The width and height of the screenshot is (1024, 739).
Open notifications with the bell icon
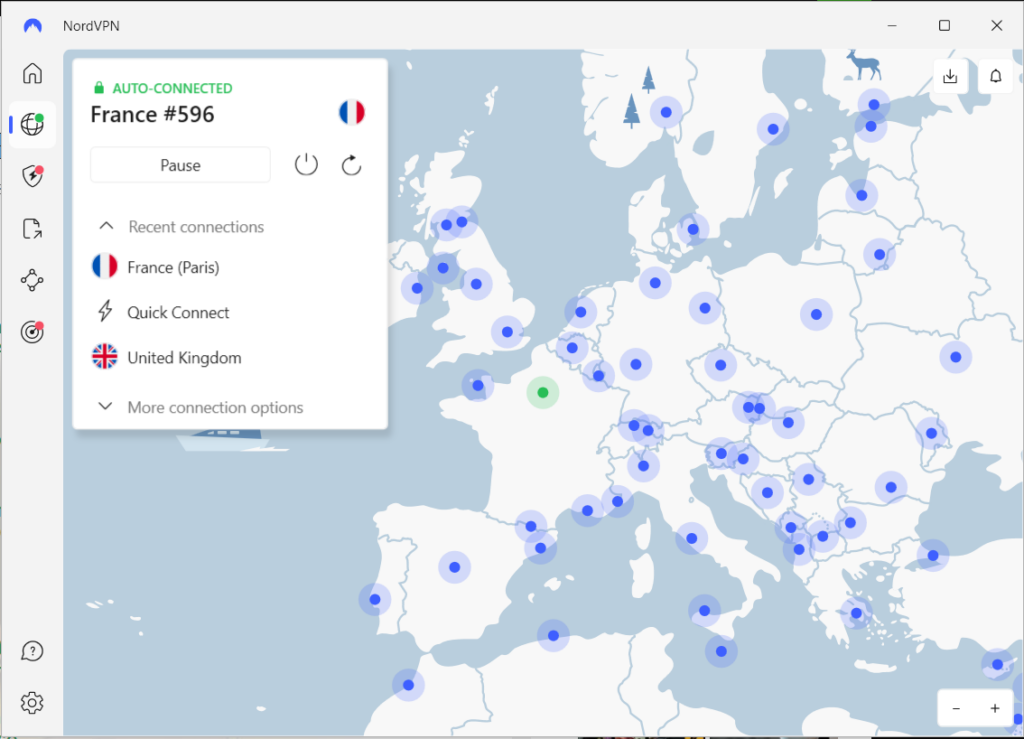pyautogui.click(x=995, y=76)
